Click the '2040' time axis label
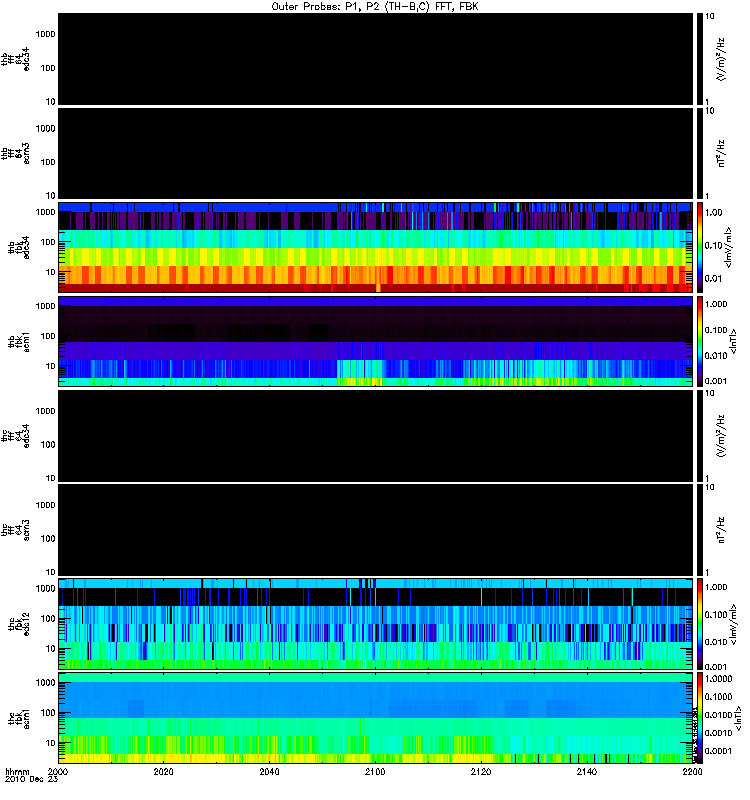 [x=269, y=772]
